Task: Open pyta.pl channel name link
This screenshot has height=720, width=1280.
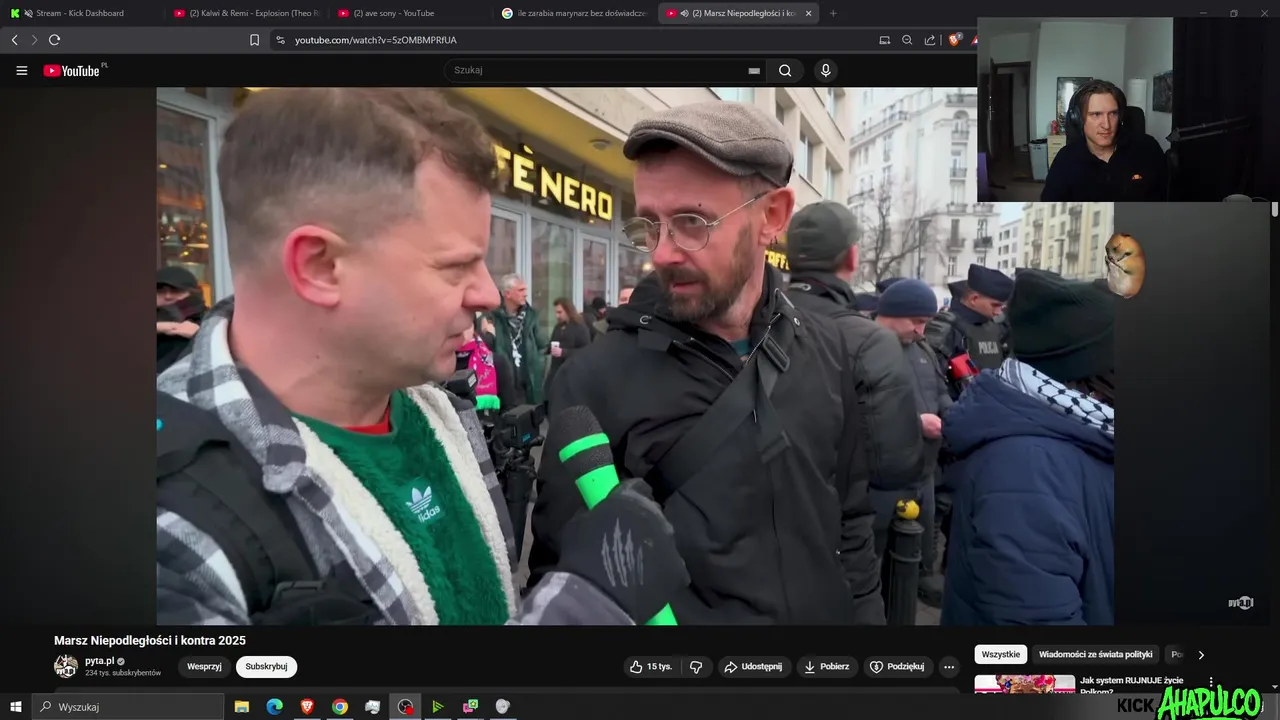Action: [x=99, y=661]
